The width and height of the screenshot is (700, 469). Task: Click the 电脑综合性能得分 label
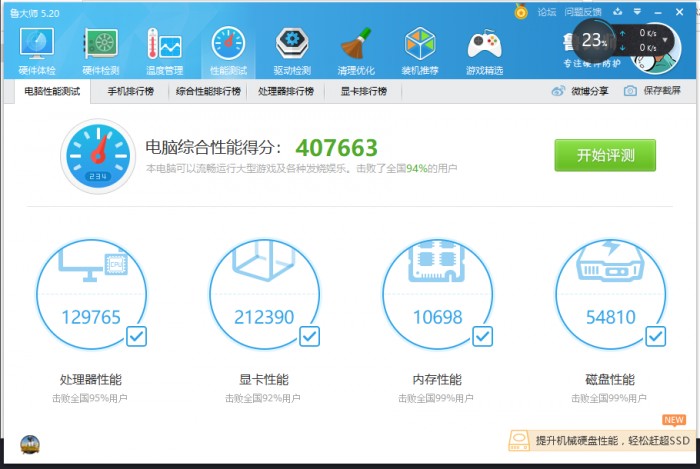(x=213, y=147)
